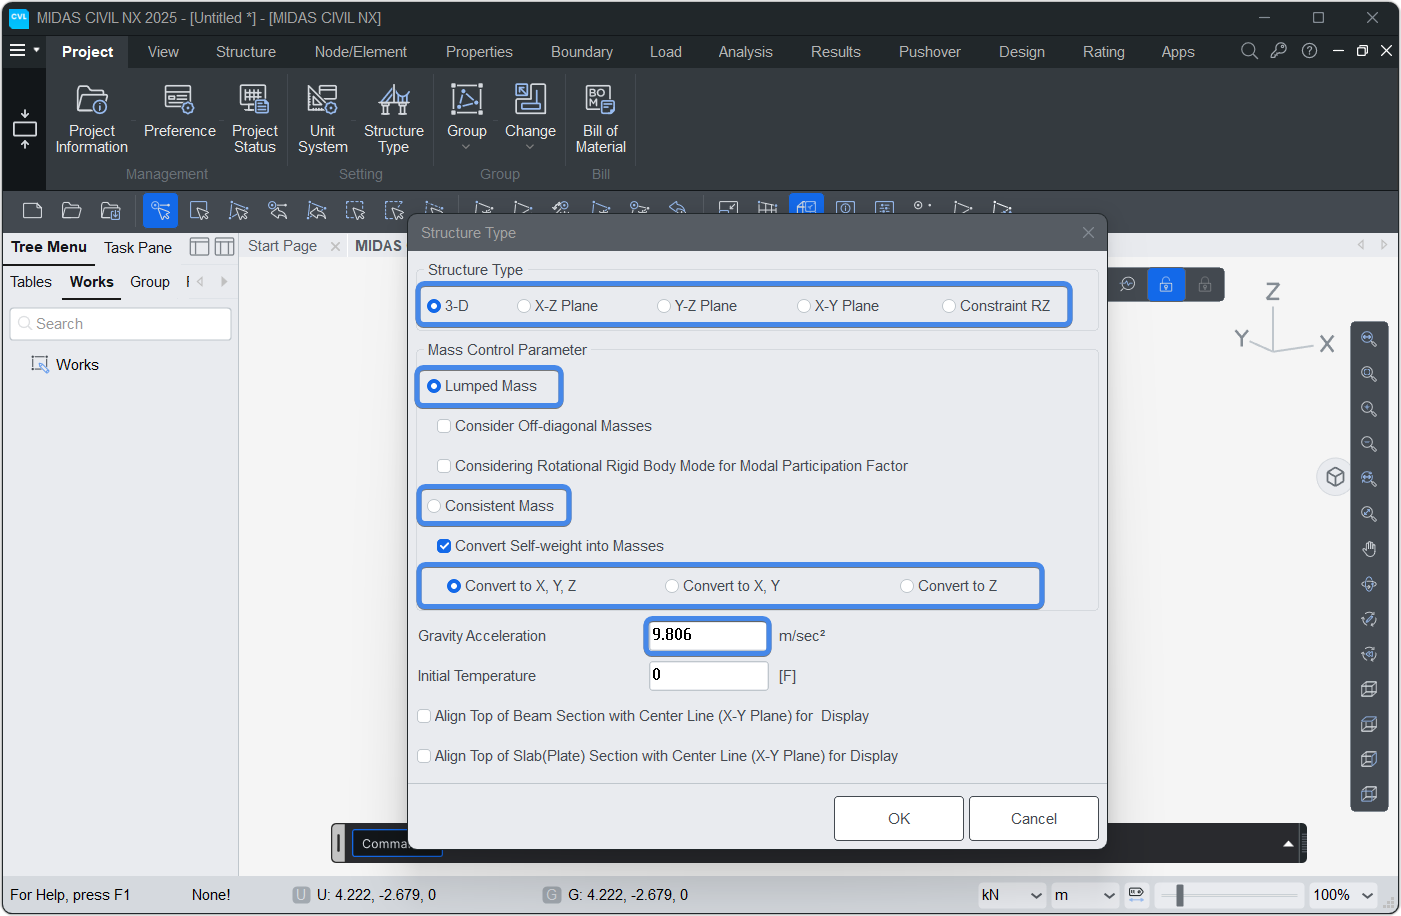Click the search magnifier in the ribbon bar

[x=1249, y=51]
